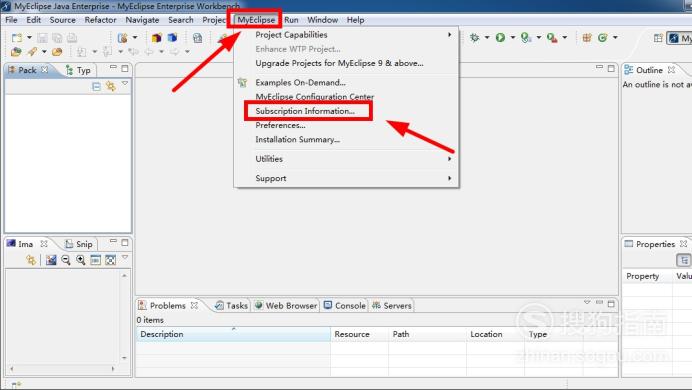Click the Properties panel tree view icon
Image resolution: width=692 pixels, height=390 pixels.
point(684,260)
